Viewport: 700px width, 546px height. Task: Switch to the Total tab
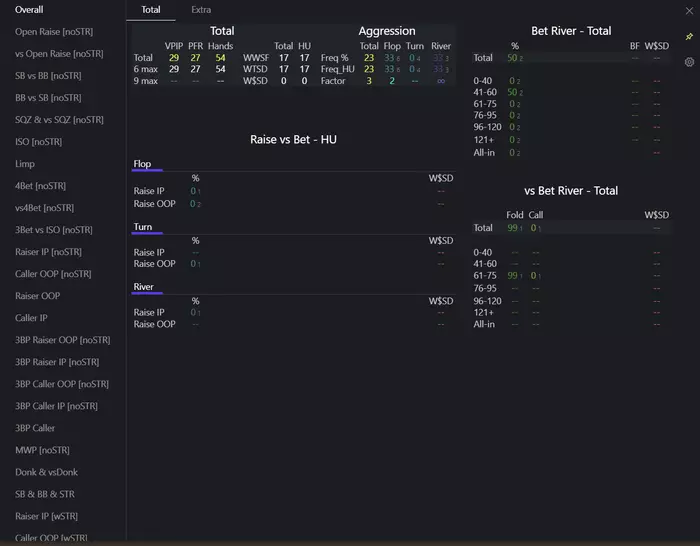[x=151, y=10]
